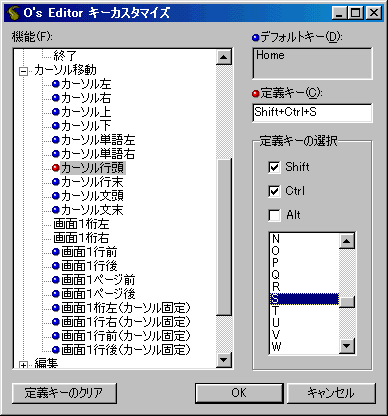Select カーソル単語右 in function tree
This screenshot has width=388, height=416.
[x=98, y=154]
